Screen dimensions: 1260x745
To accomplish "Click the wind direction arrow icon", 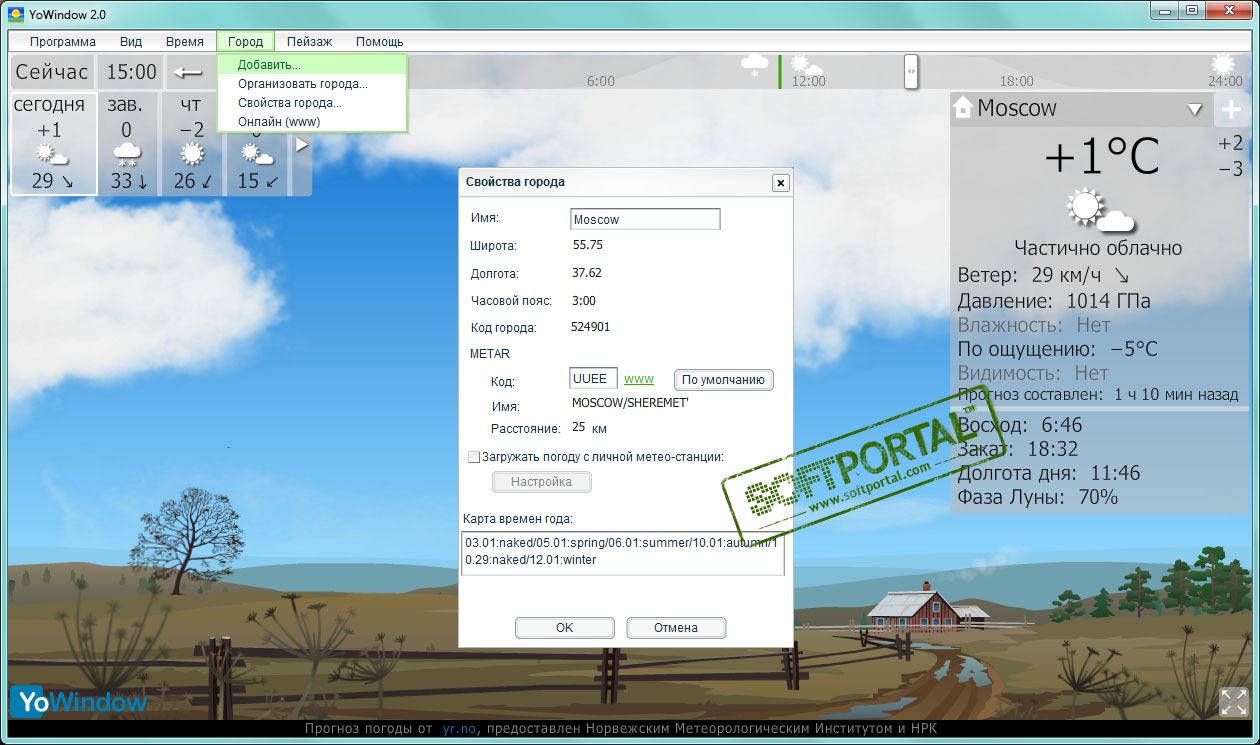I will tap(1121, 275).
